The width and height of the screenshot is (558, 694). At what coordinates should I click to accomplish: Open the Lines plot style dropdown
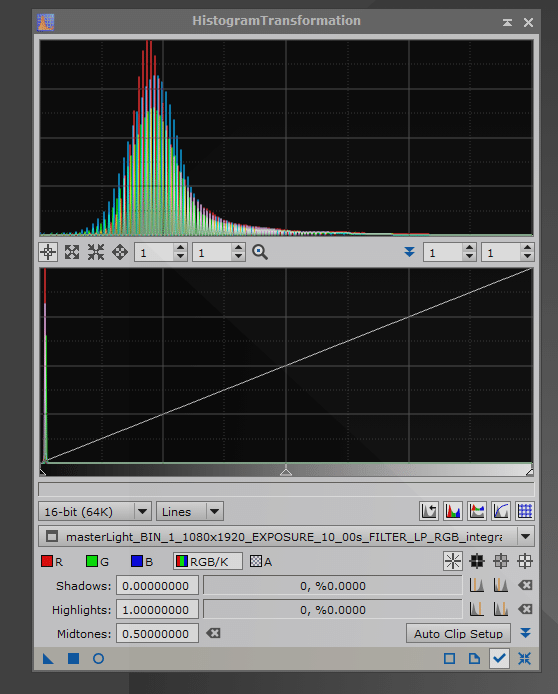coord(190,512)
